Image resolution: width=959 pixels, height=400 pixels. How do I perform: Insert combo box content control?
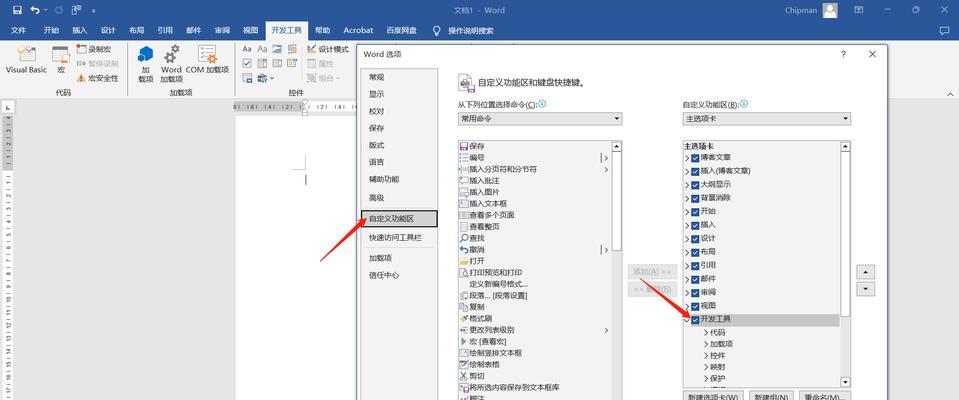[262, 63]
